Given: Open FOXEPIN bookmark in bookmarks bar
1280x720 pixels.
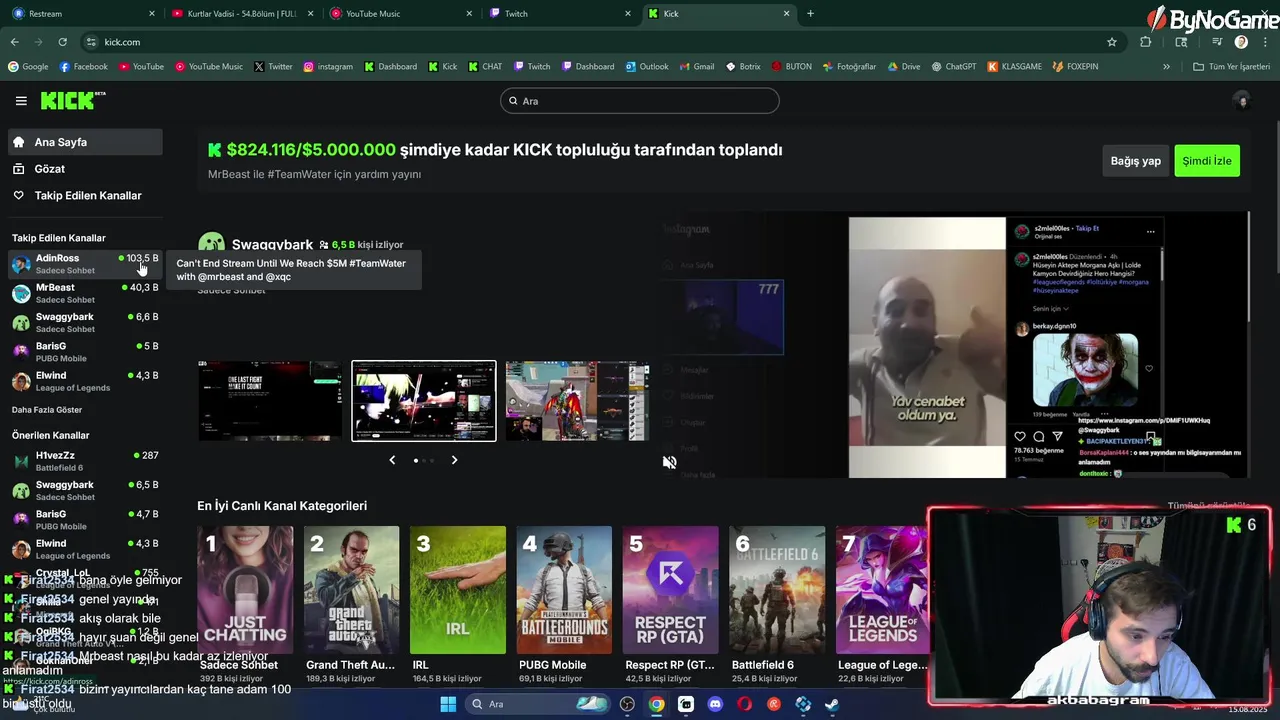Looking at the screenshot, I should (x=1075, y=67).
